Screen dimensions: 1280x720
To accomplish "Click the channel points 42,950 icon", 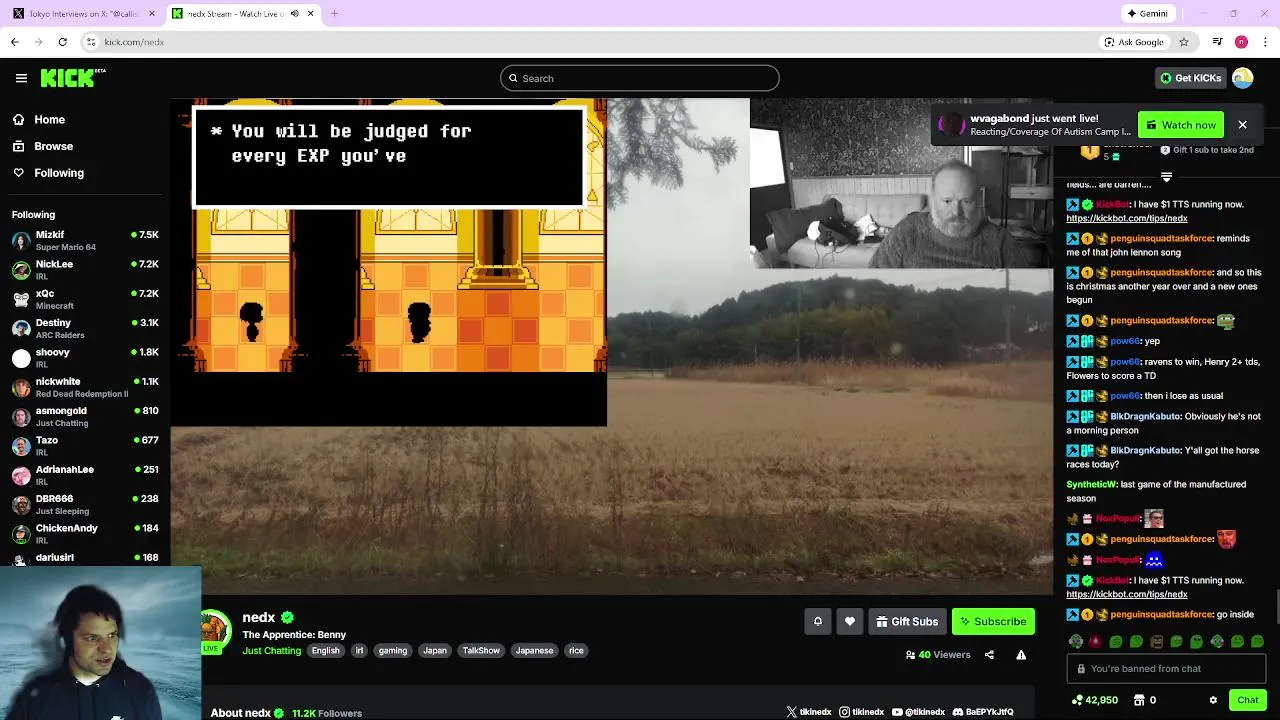I will click(1076, 700).
